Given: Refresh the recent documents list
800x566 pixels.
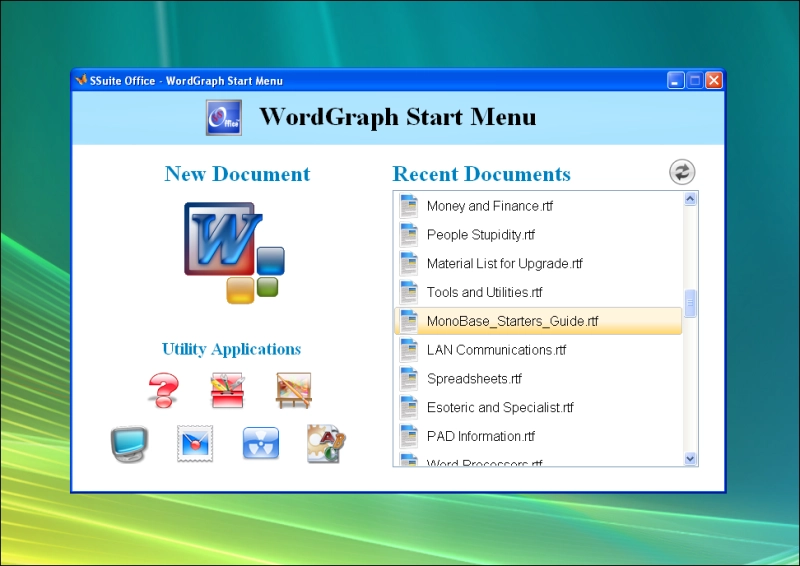Looking at the screenshot, I should [682, 172].
